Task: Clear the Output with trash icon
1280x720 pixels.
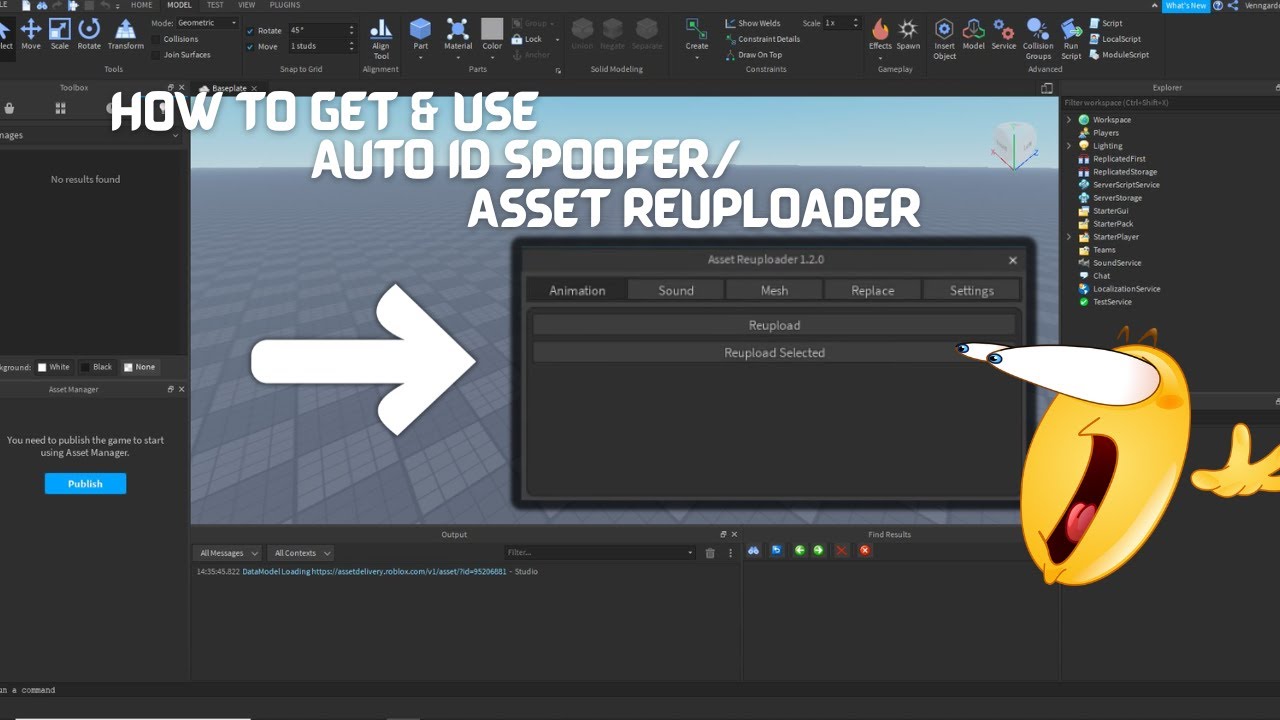Action: tap(710, 553)
